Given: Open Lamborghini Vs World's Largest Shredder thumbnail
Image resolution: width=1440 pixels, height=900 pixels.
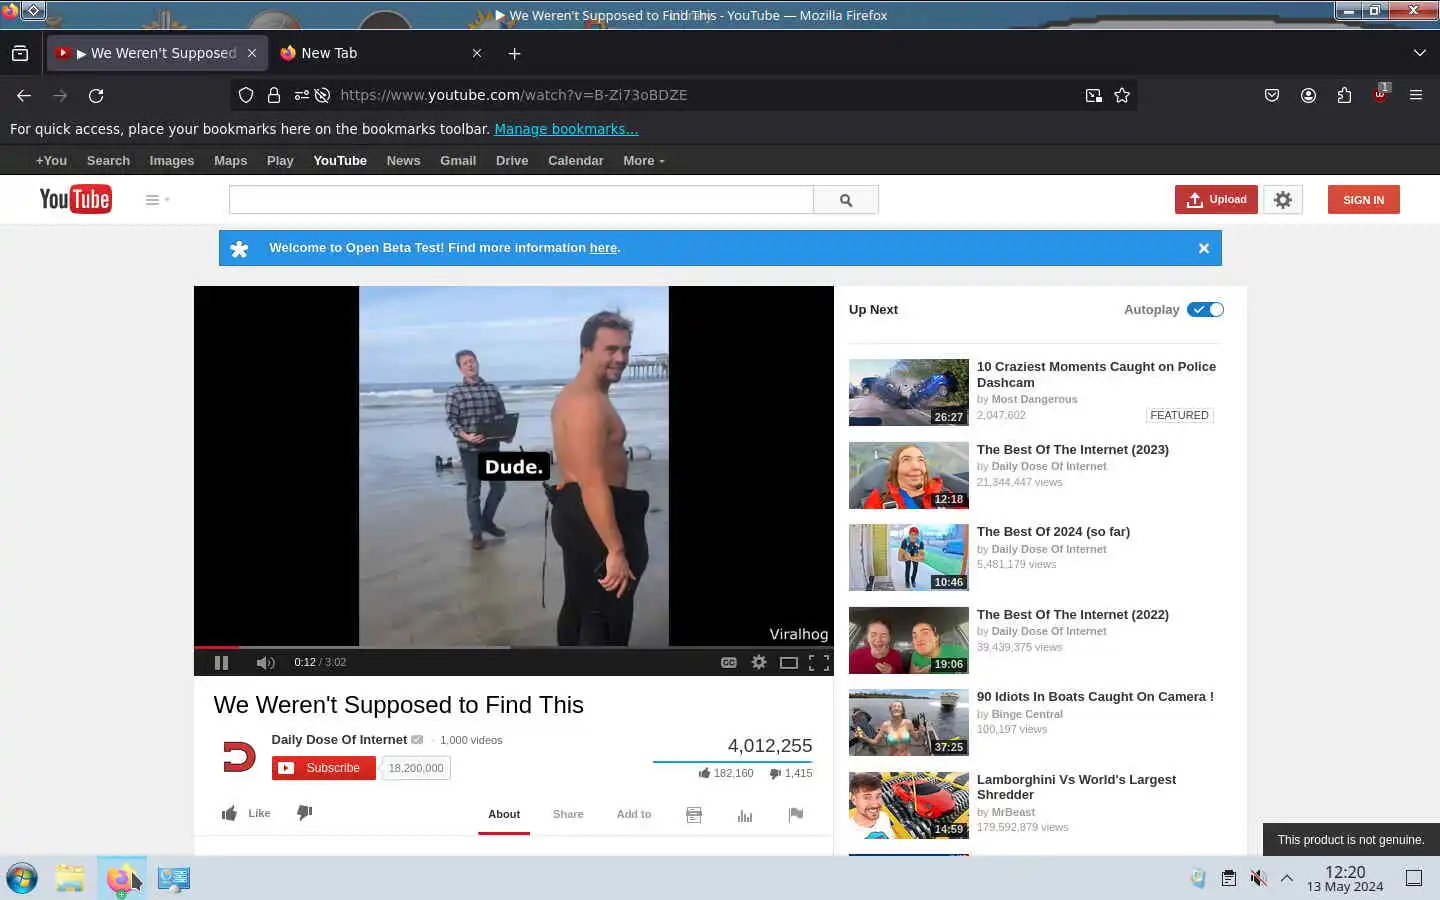Looking at the screenshot, I should pos(909,805).
